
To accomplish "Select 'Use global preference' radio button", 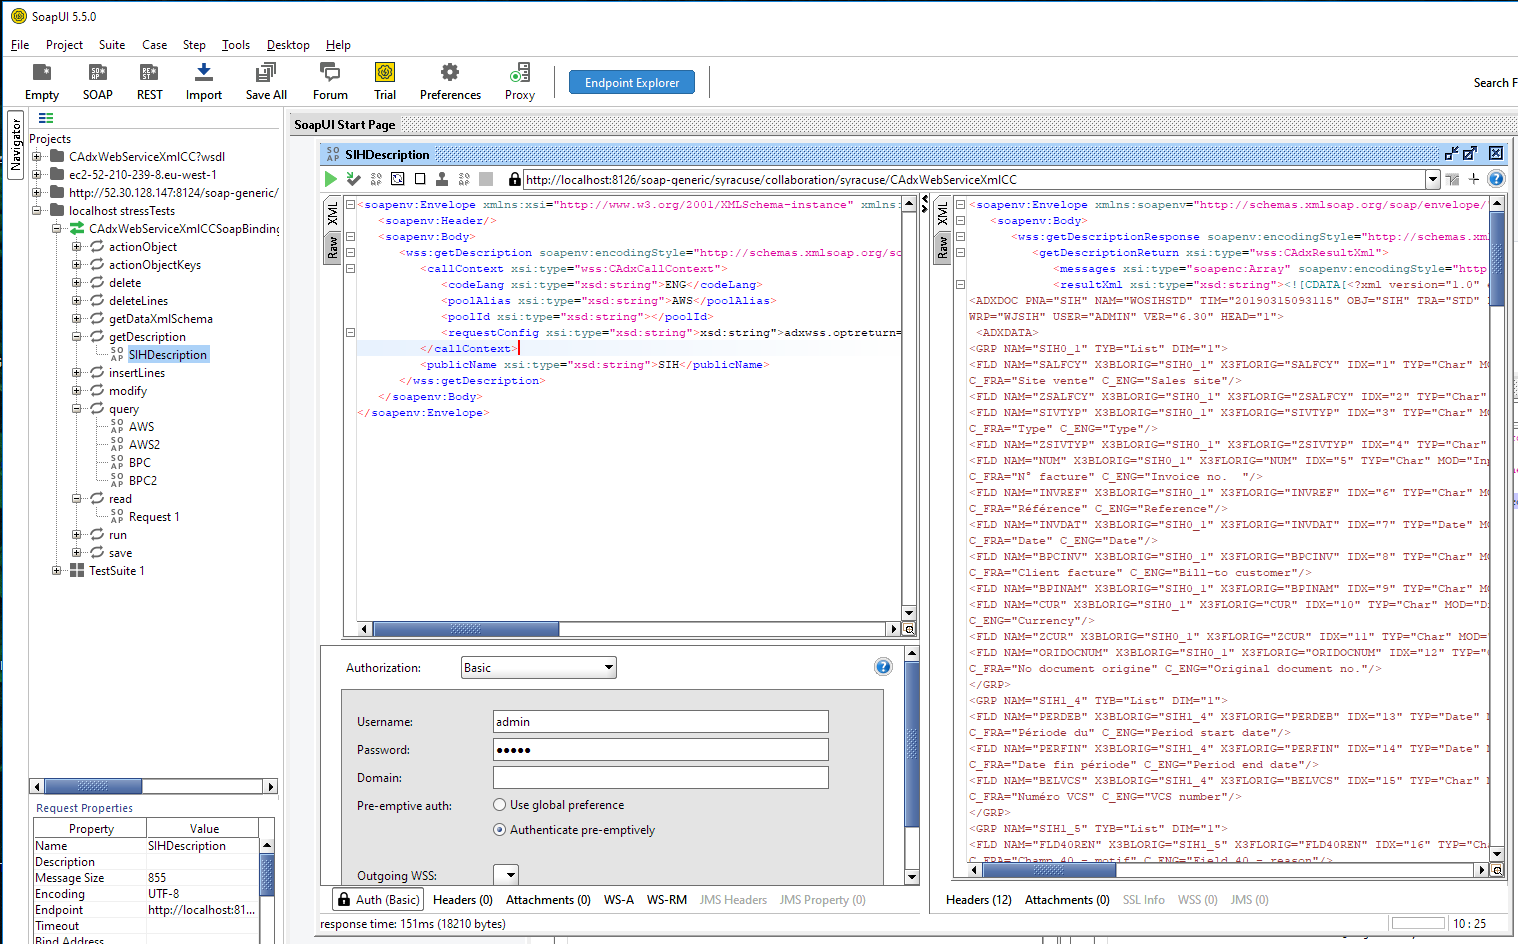I will 500,805.
